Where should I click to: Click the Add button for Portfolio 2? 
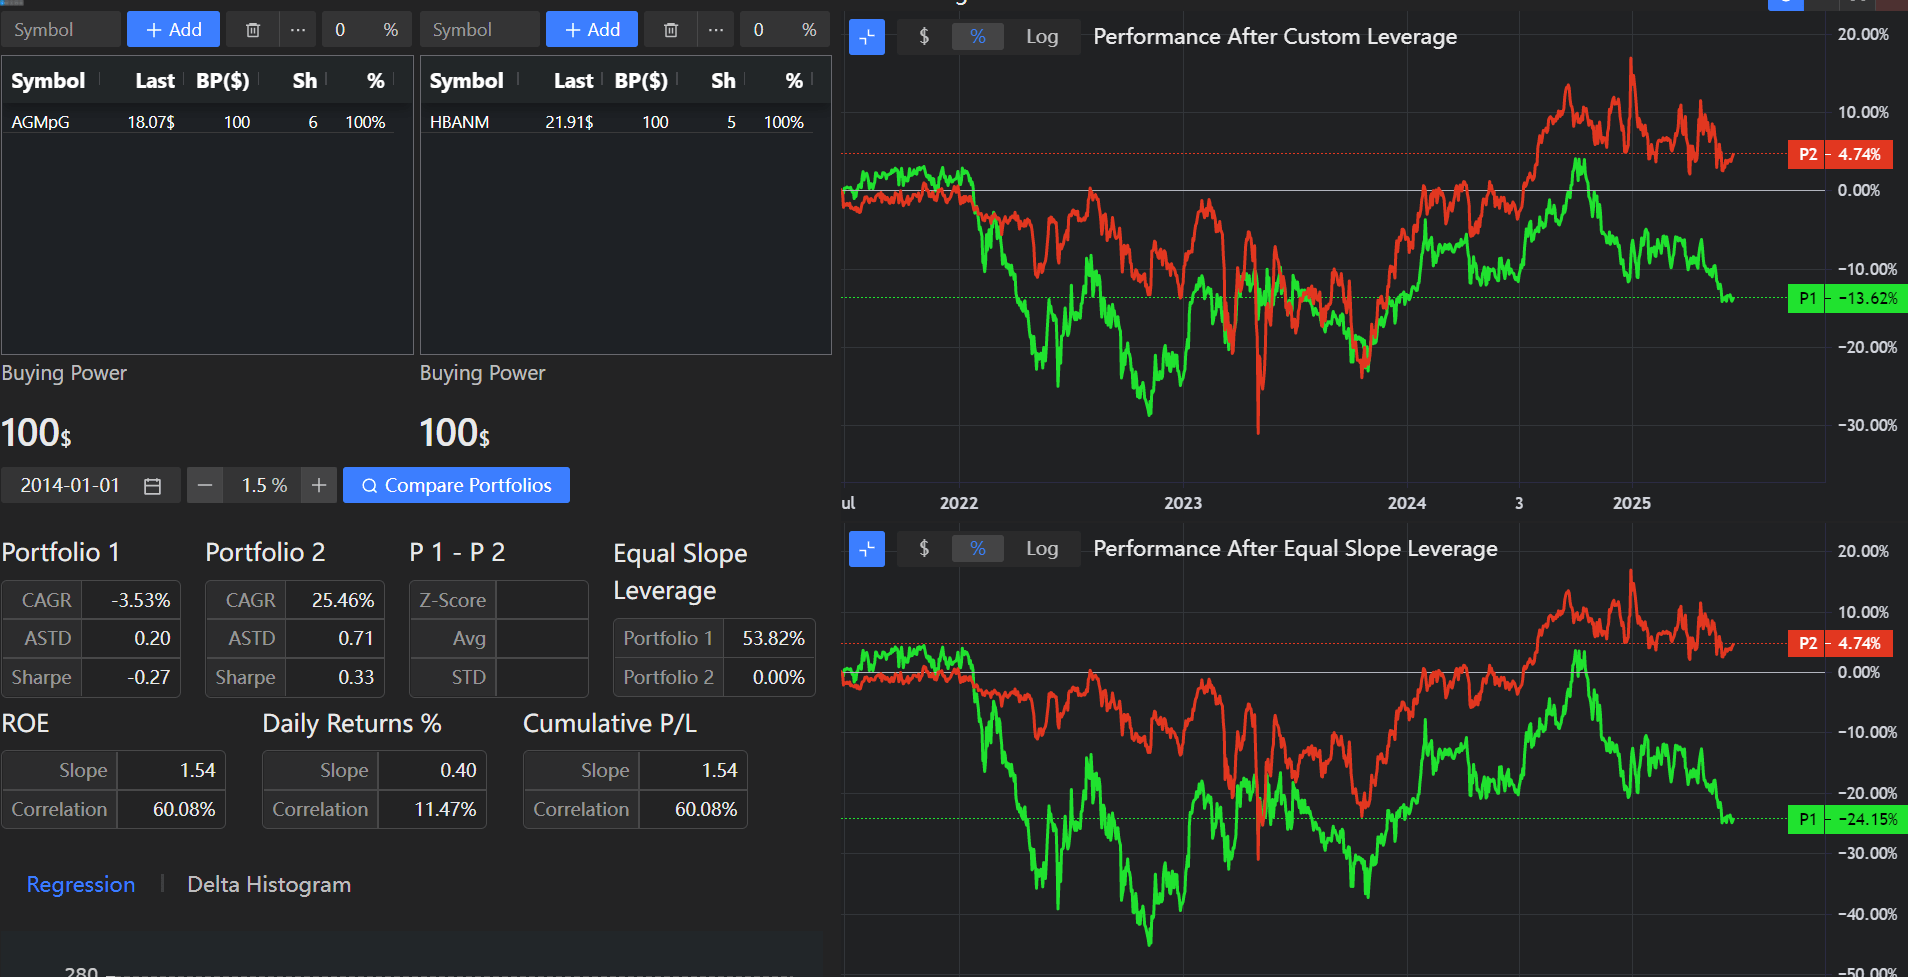click(x=591, y=29)
